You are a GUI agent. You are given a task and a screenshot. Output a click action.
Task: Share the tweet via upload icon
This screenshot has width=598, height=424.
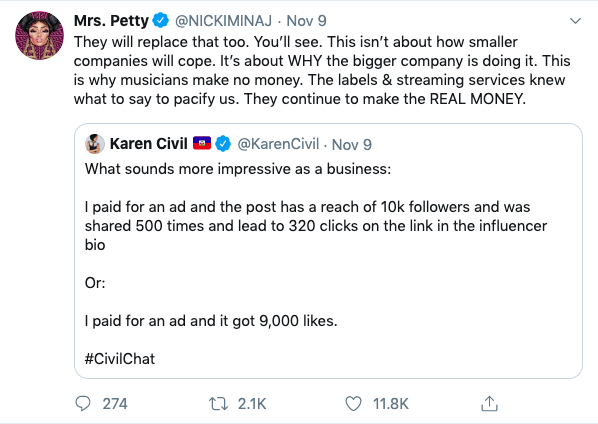click(x=489, y=403)
